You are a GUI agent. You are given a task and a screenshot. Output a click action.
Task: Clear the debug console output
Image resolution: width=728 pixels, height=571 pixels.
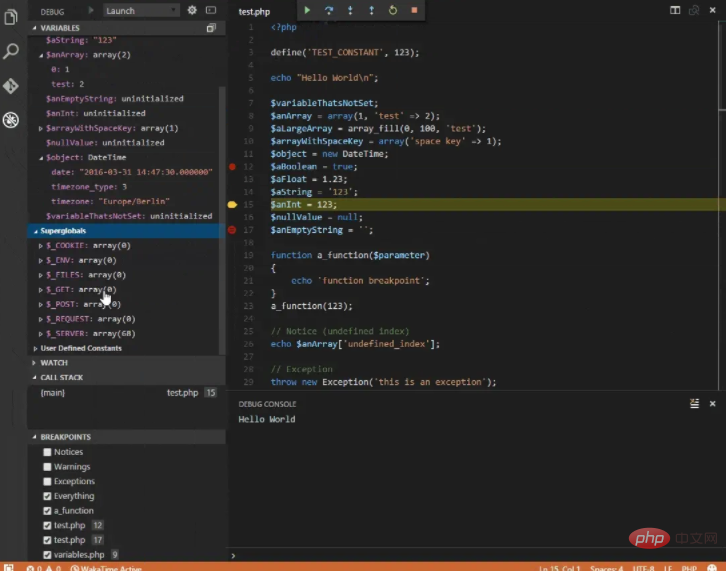click(694, 403)
